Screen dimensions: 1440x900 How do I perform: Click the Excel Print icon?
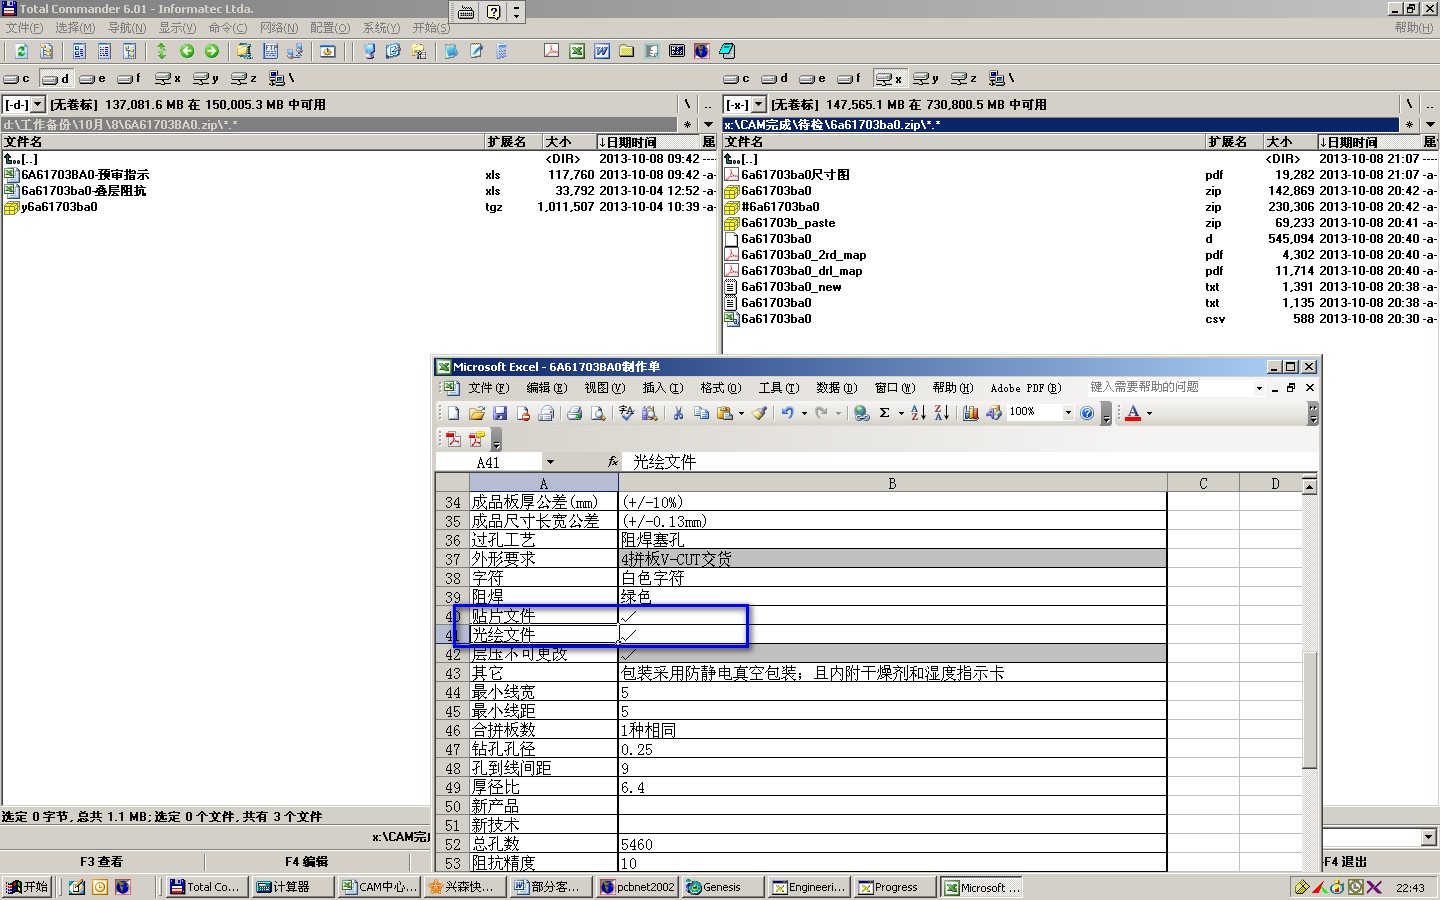(574, 413)
